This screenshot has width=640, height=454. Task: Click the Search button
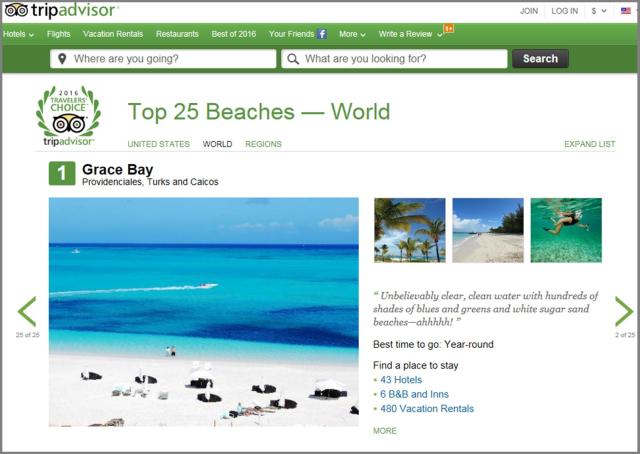[x=540, y=59]
